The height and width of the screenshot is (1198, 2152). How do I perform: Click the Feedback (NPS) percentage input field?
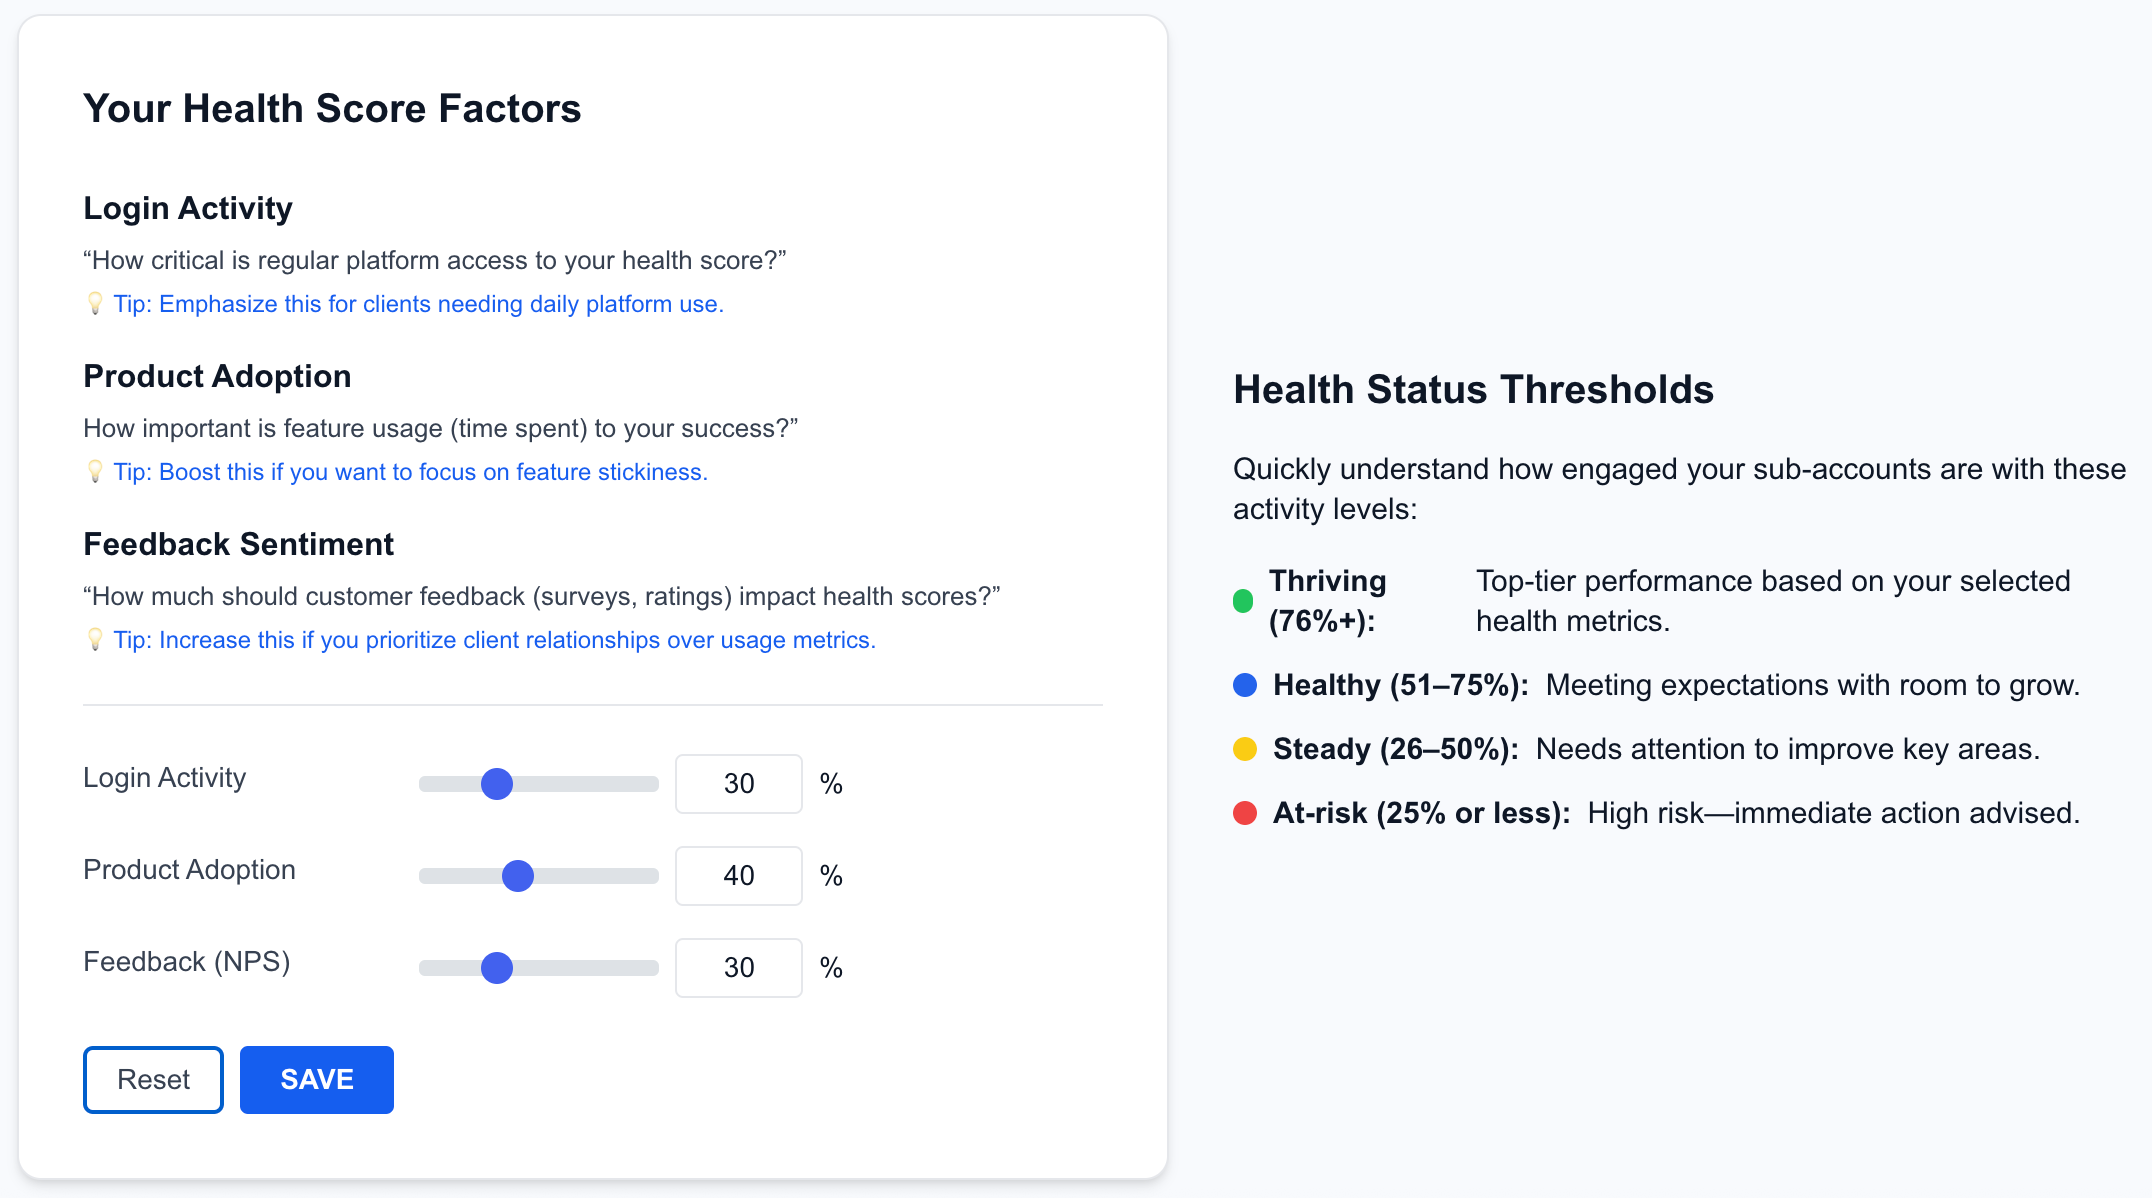point(739,968)
